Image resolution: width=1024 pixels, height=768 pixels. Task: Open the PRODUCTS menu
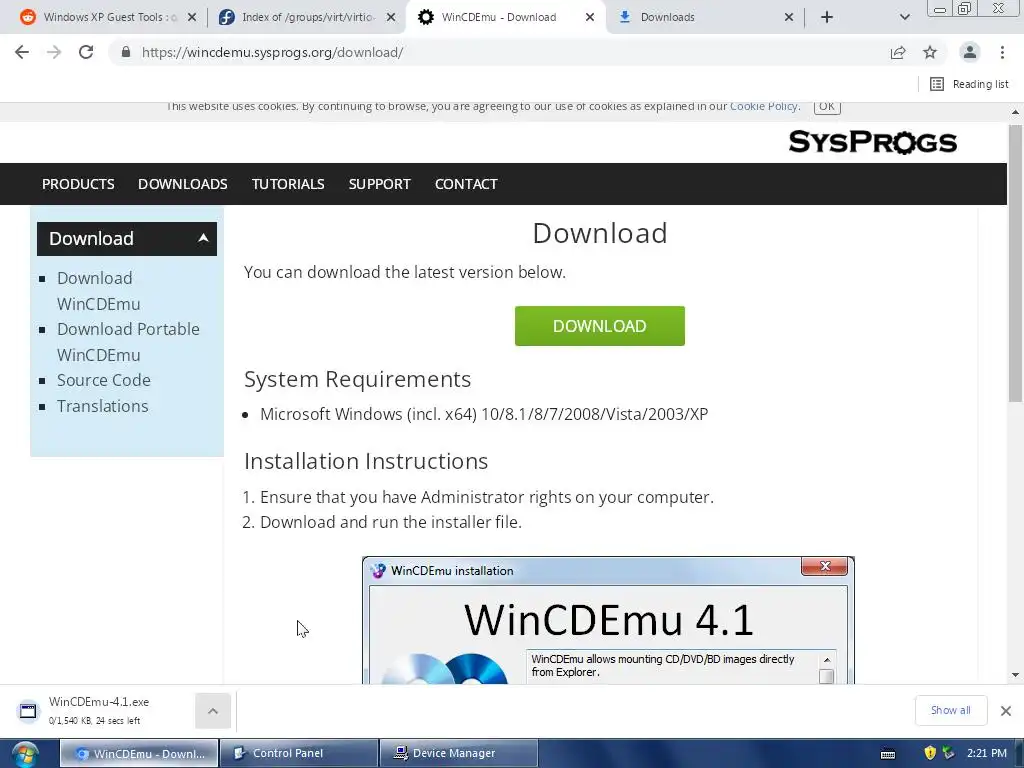pyautogui.click(x=78, y=184)
